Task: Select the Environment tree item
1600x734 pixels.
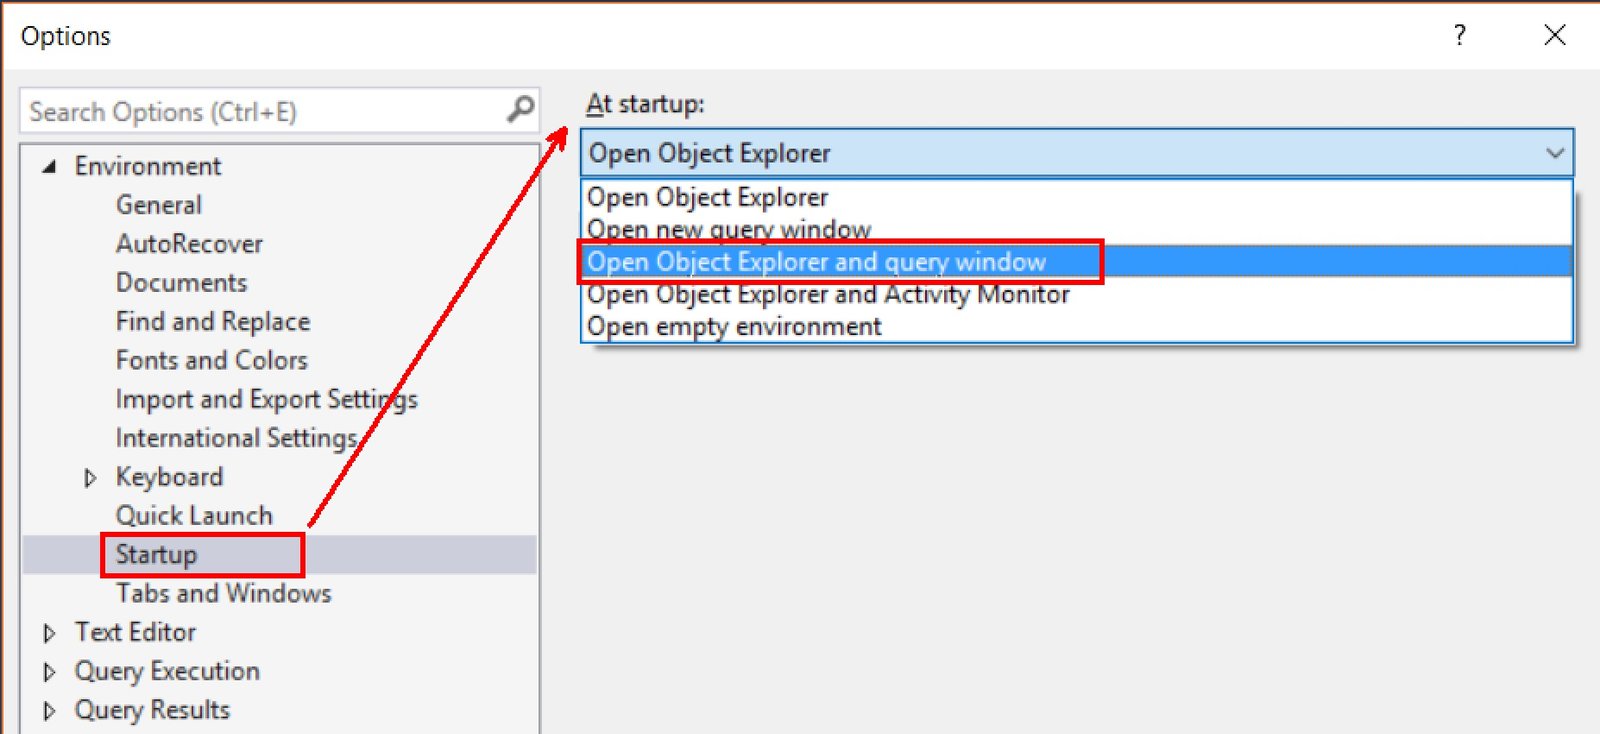Action: pos(148,166)
